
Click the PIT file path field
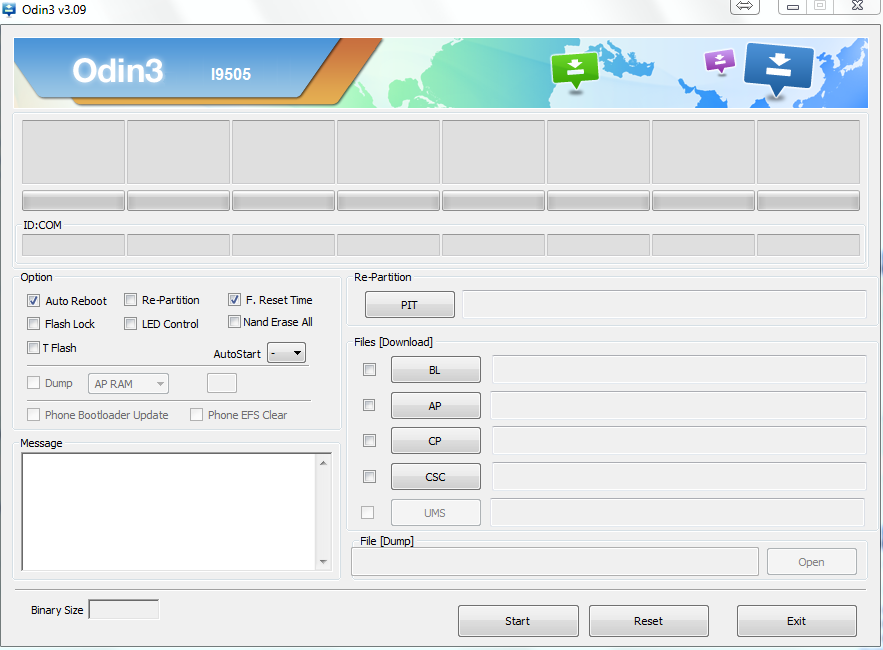pos(664,305)
